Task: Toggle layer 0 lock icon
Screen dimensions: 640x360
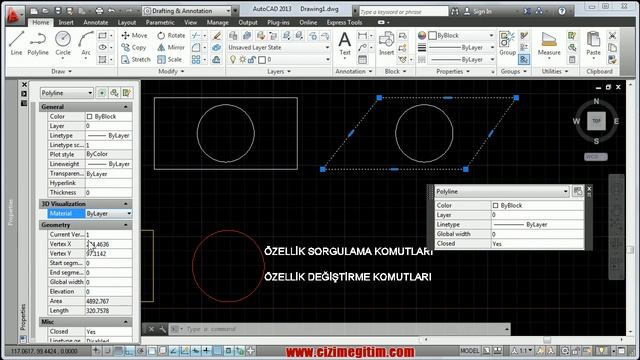Action: [252, 60]
